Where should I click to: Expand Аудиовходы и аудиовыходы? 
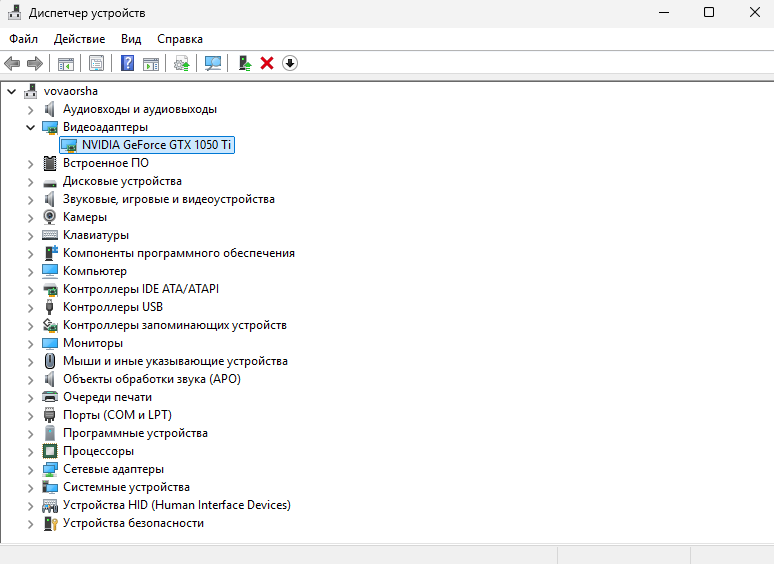point(31,110)
